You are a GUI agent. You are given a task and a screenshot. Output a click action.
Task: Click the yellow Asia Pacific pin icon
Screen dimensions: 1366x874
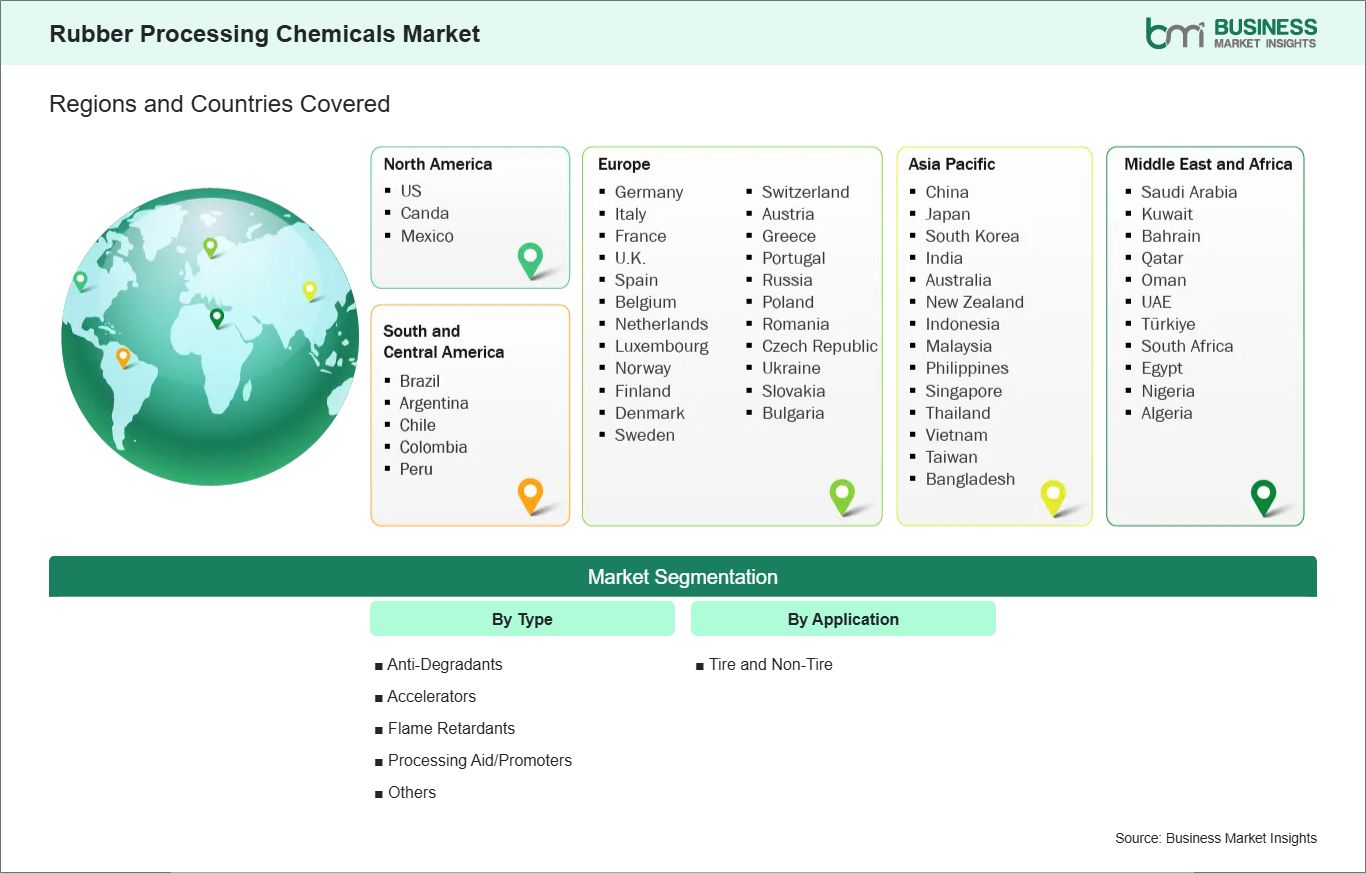click(1054, 495)
